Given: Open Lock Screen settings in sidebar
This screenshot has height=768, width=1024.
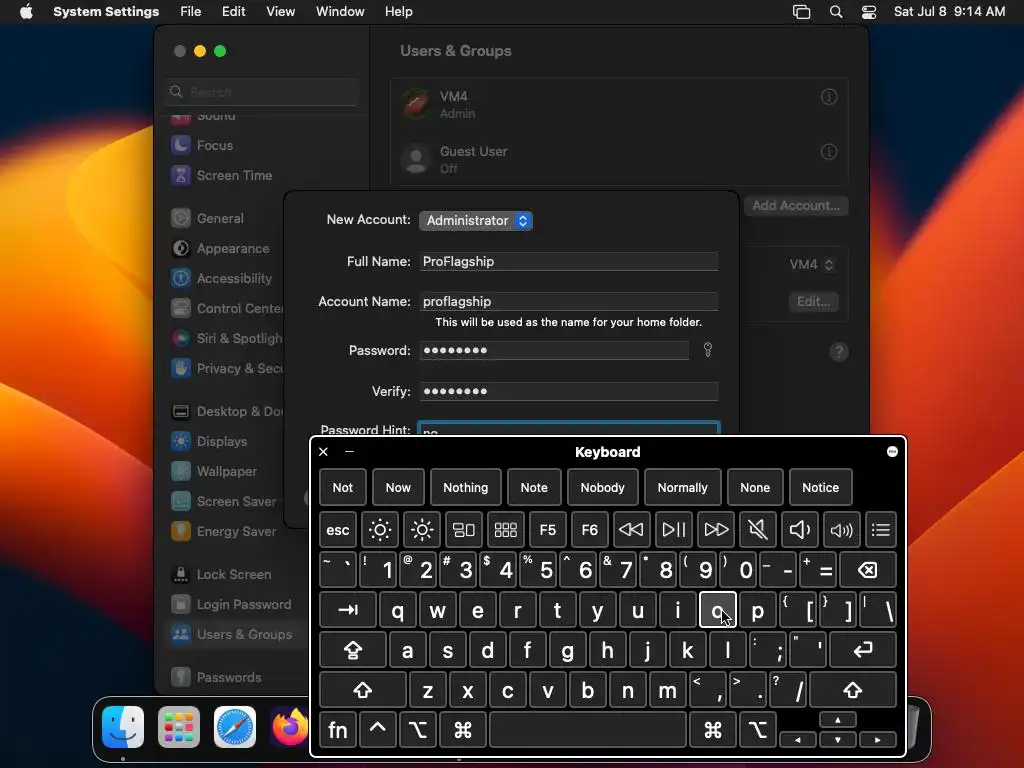Looking at the screenshot, I should 233,575.
